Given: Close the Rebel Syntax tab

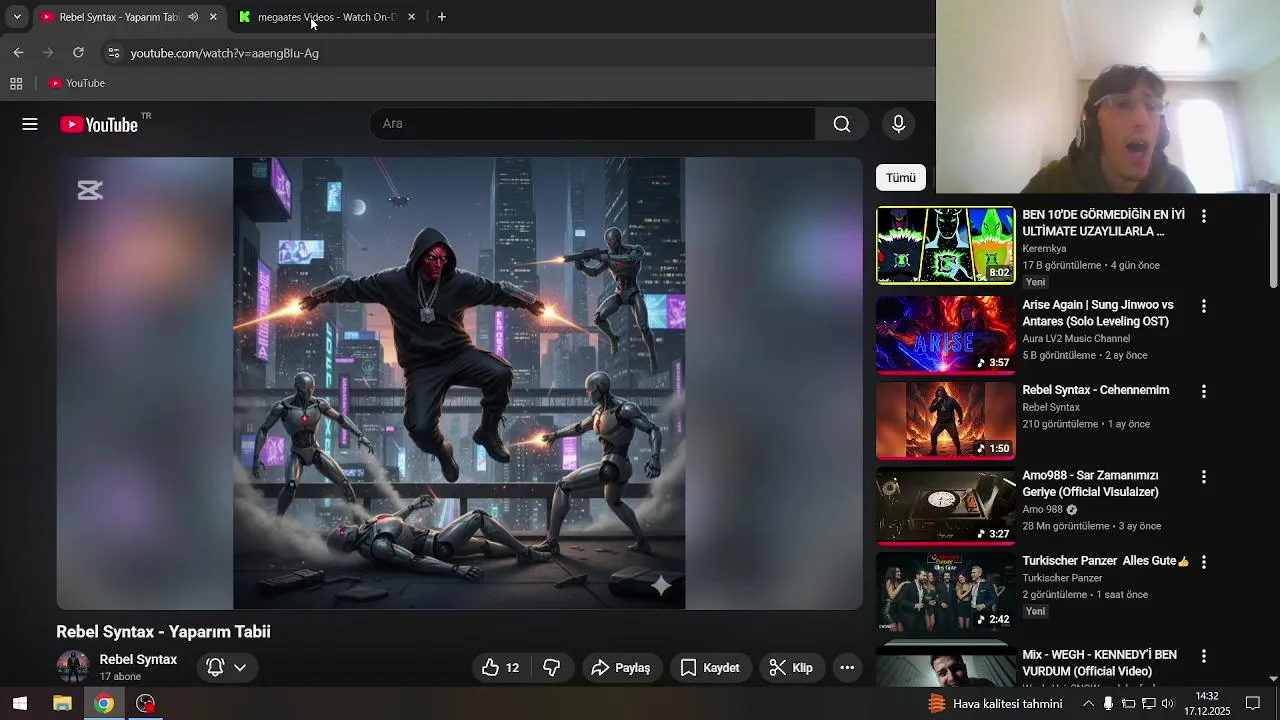Looking at the screenshot, I should pyautogui.click(x=213, y=17).
